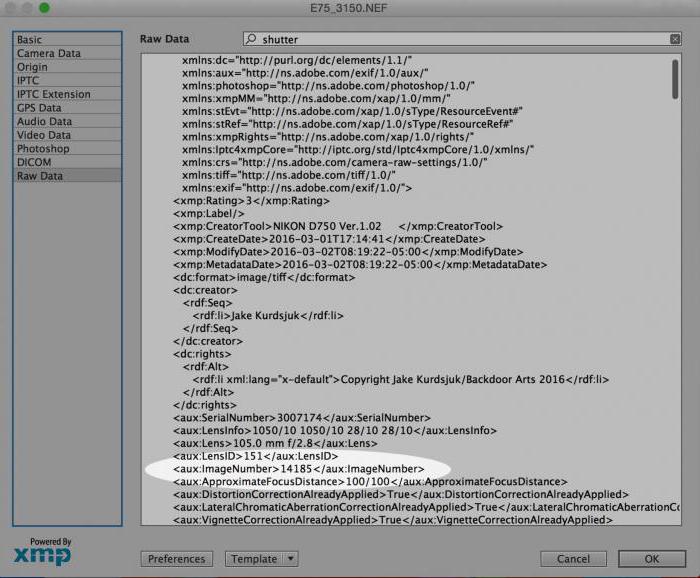
Task: Click the dc:format image/tiff line
Action: click(x=264, y=277)
